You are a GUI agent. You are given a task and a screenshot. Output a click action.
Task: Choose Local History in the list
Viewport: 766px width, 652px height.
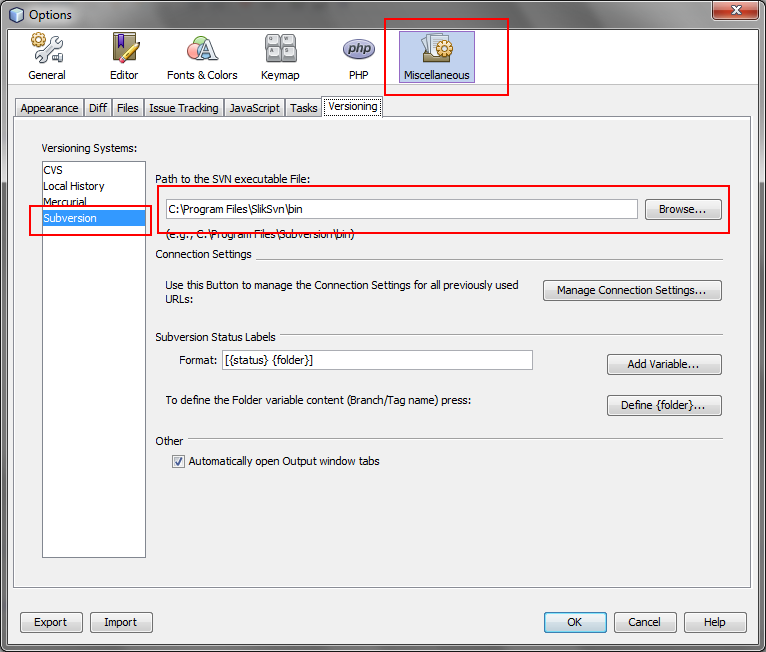(x=73, y=186)
